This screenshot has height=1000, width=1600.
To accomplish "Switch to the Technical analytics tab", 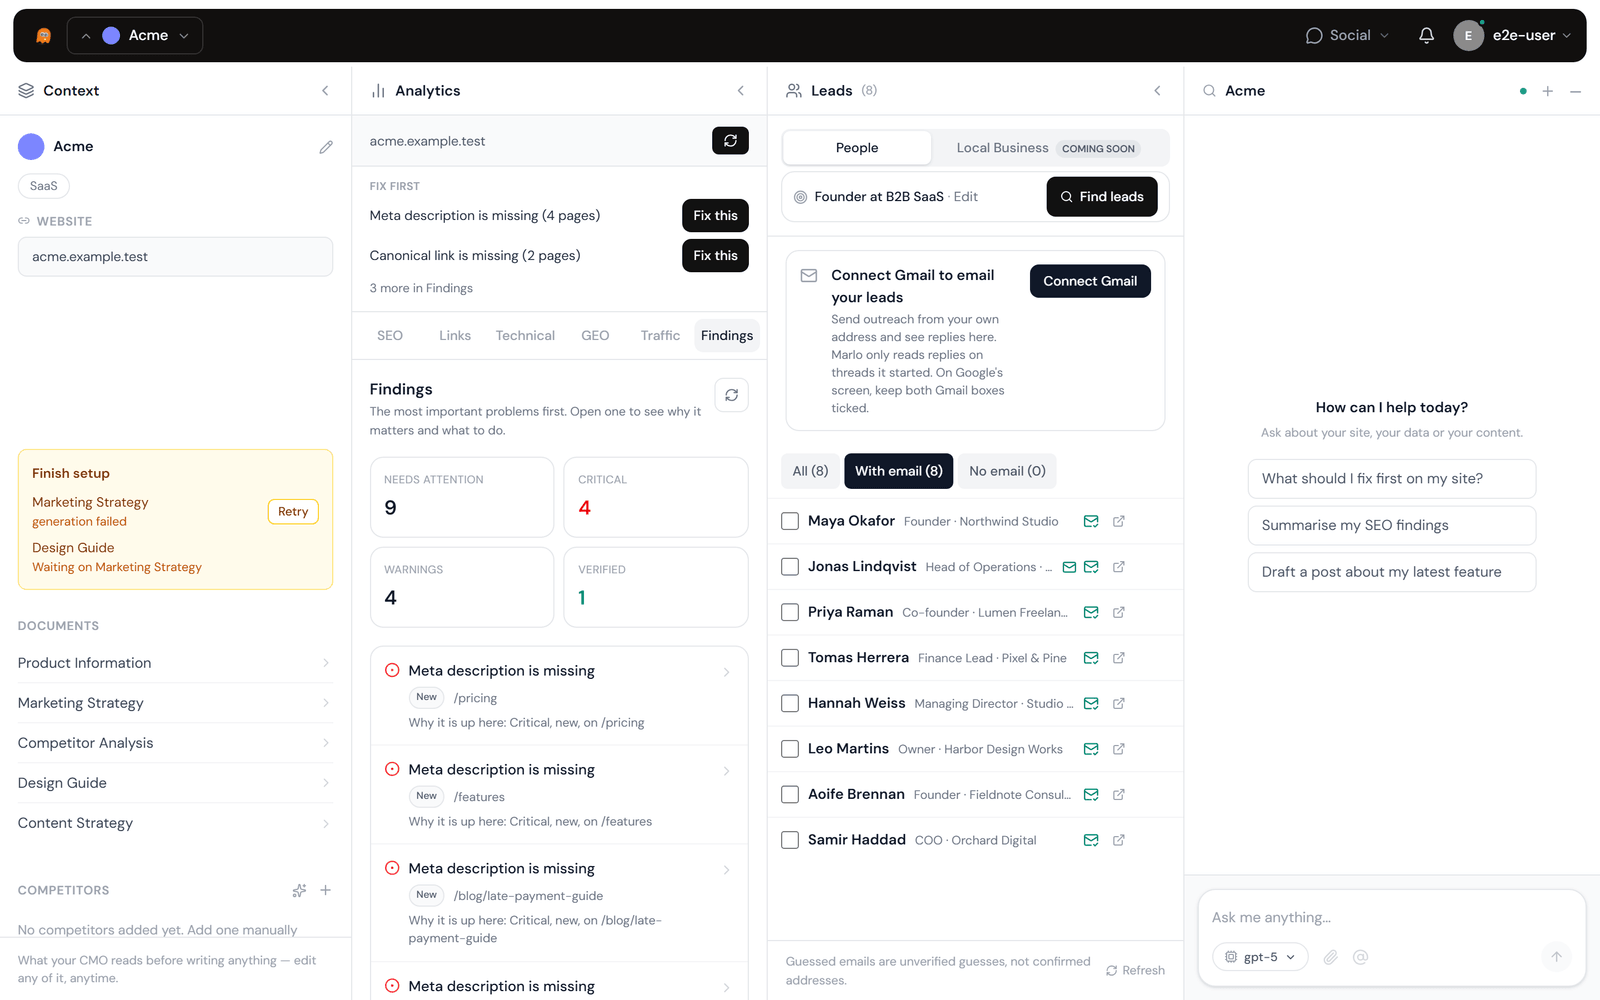I will click(525, 336).
